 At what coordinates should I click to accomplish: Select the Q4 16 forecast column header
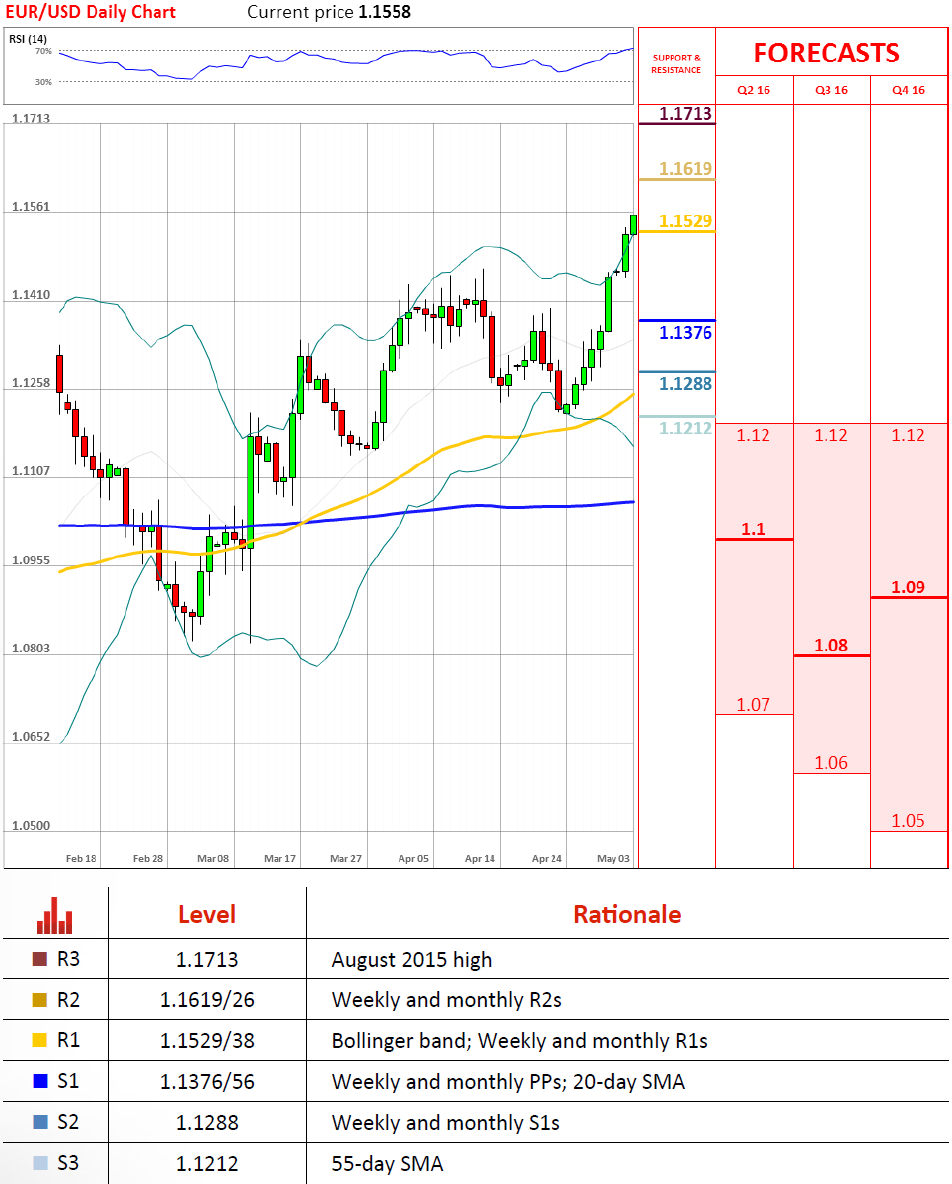click(x=908, y=90)
